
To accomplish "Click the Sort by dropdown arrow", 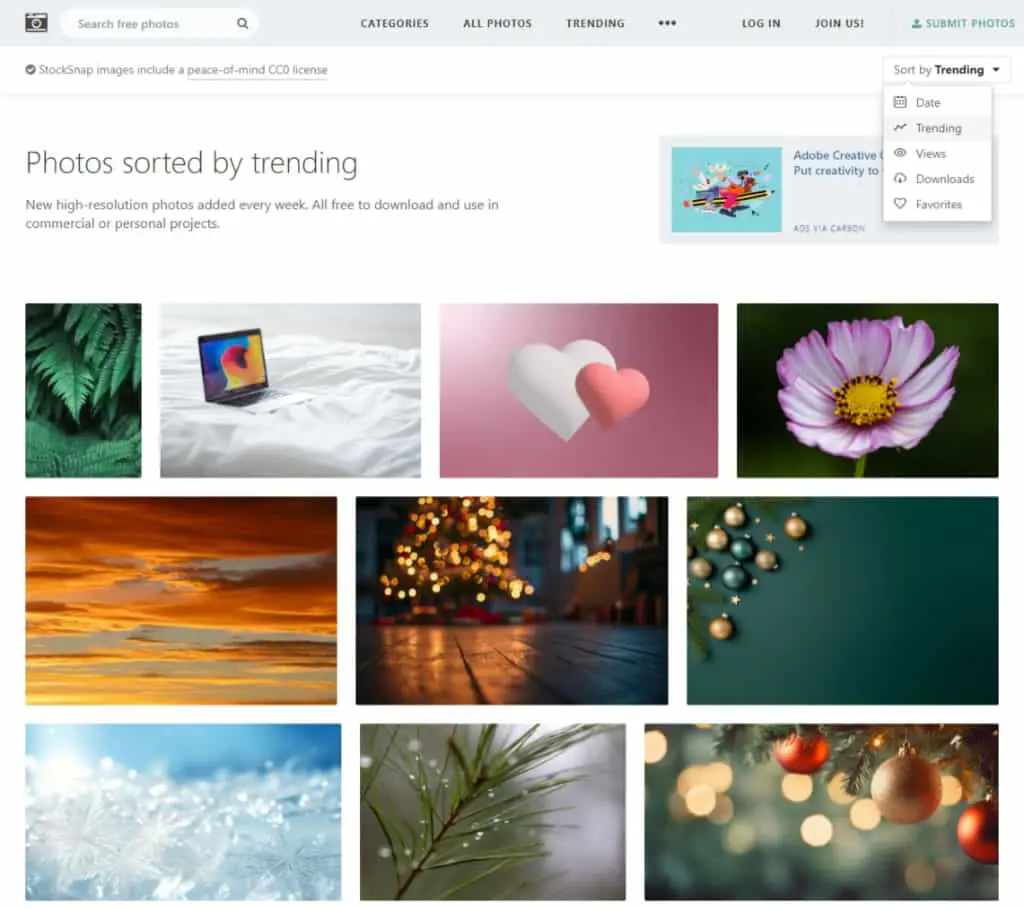I will click(x=996, y=70).
